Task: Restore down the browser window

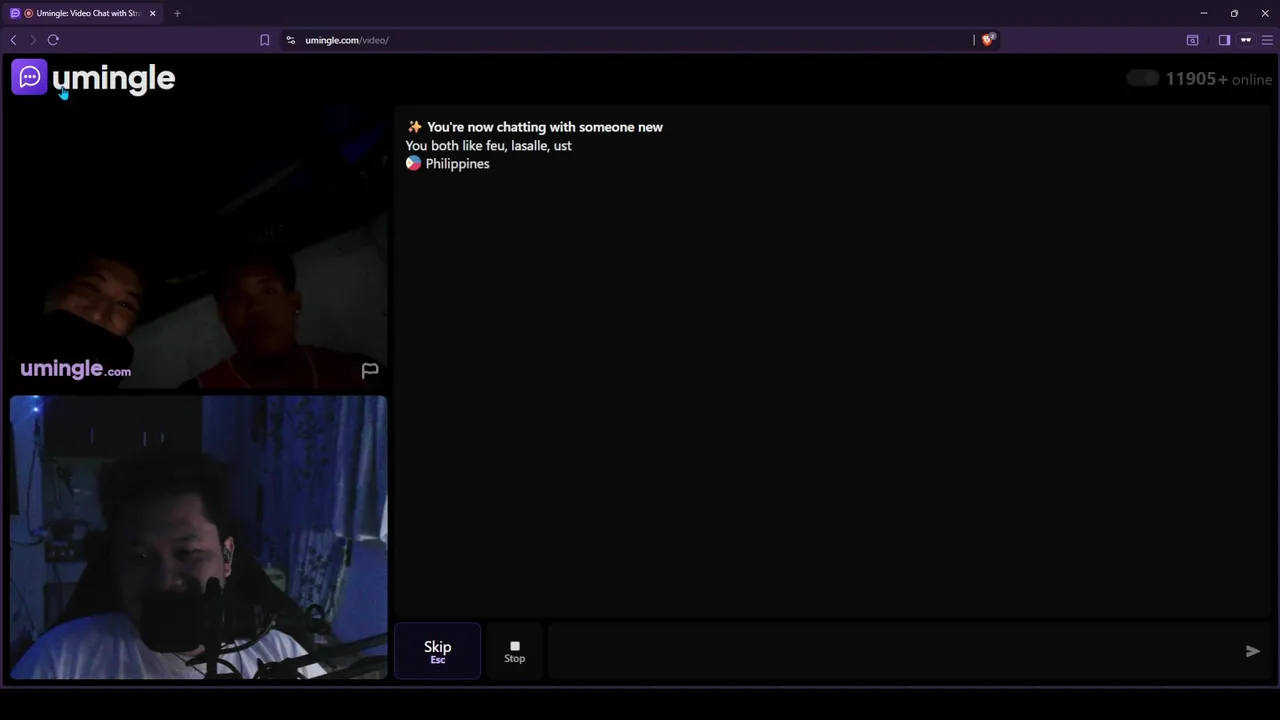Action: (x=1234, y=13)
